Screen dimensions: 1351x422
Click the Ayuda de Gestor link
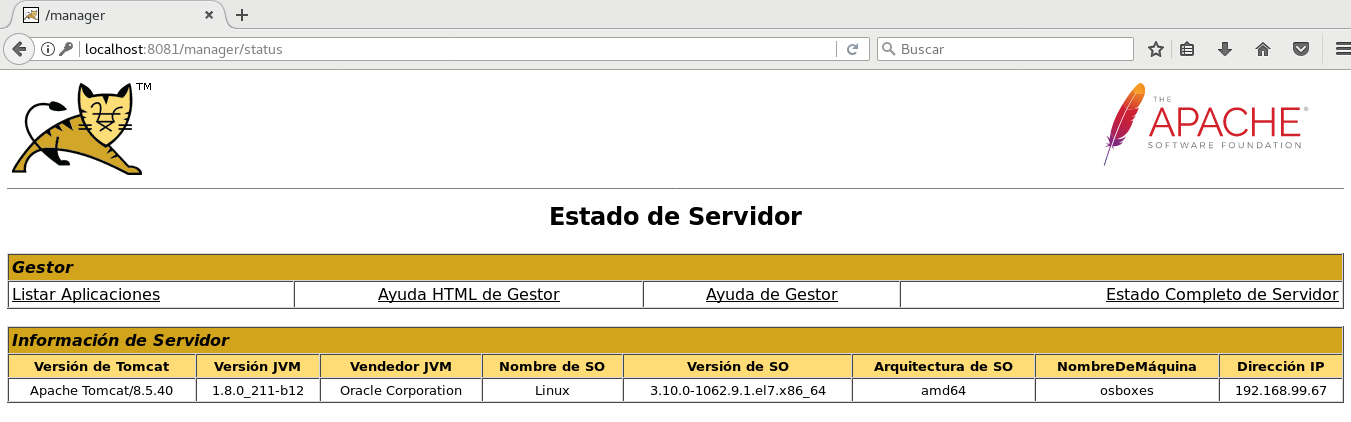pyautogui.click(x=771, y=294)
